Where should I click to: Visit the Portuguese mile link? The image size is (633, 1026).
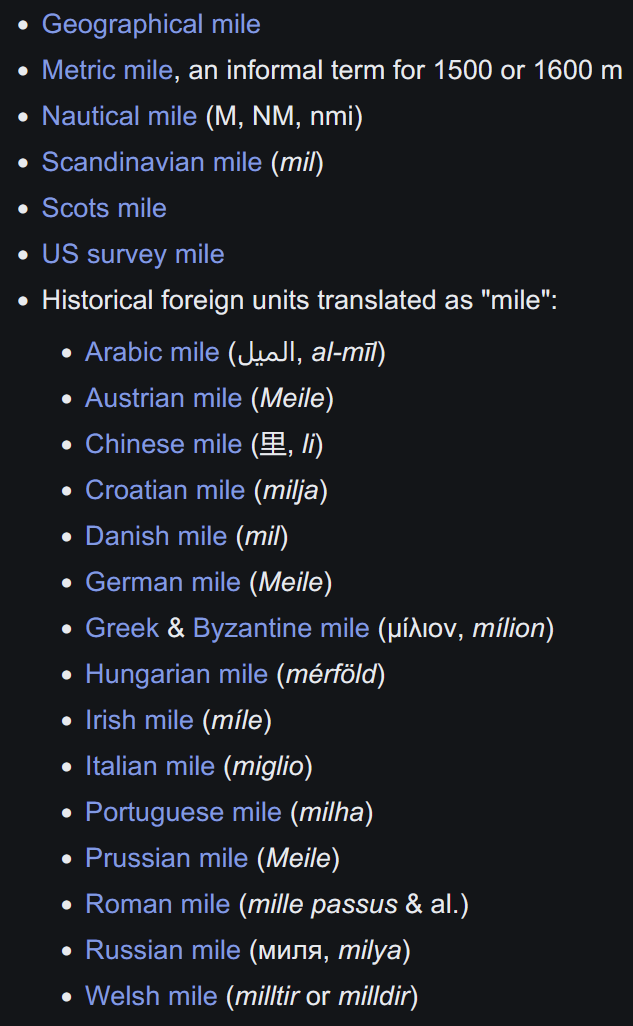183,812
